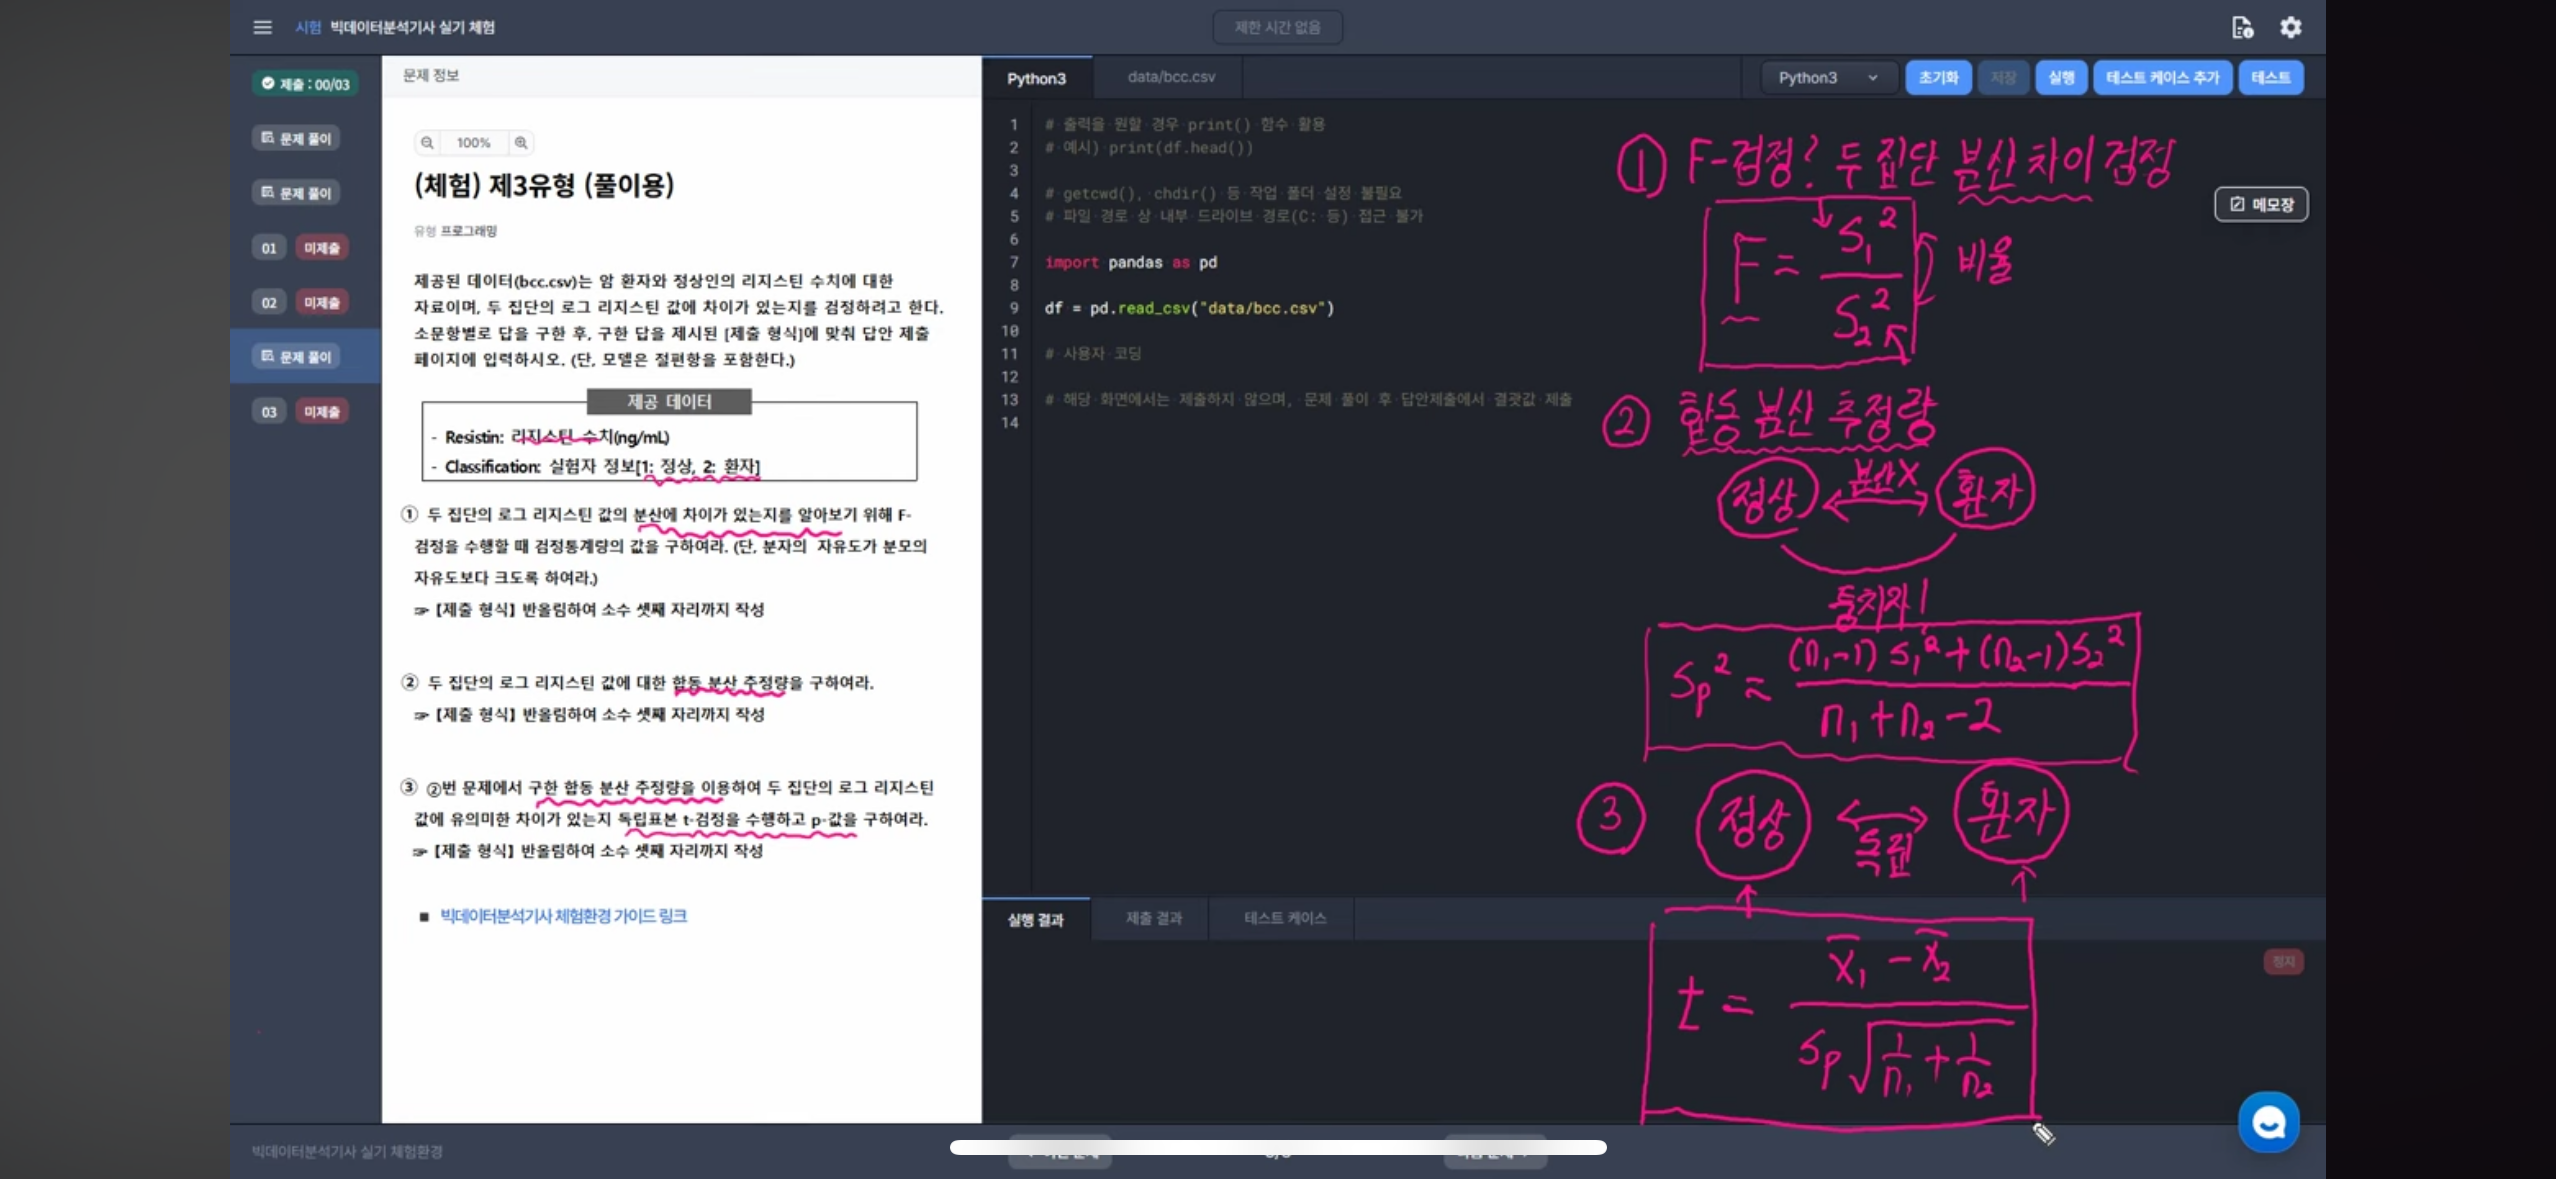The width and height of the screenshot is (2556, 1179).
Task: Click the # 사용자 코딩 comment line
Action: click(x=1093, y=353)
